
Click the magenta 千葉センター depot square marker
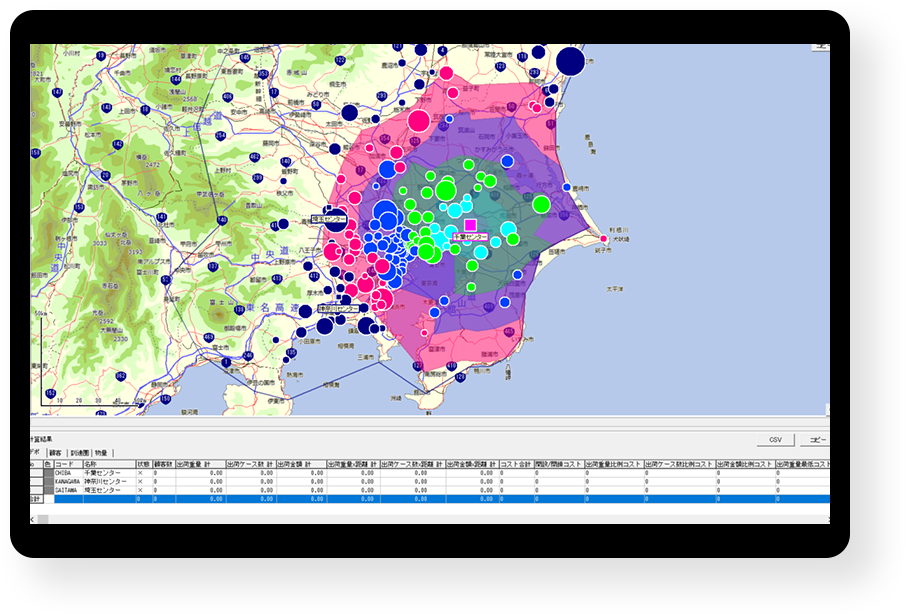(470, 225)
